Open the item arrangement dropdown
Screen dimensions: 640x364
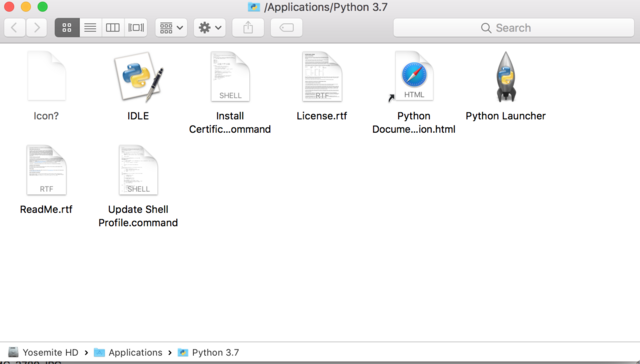[171, 28]
